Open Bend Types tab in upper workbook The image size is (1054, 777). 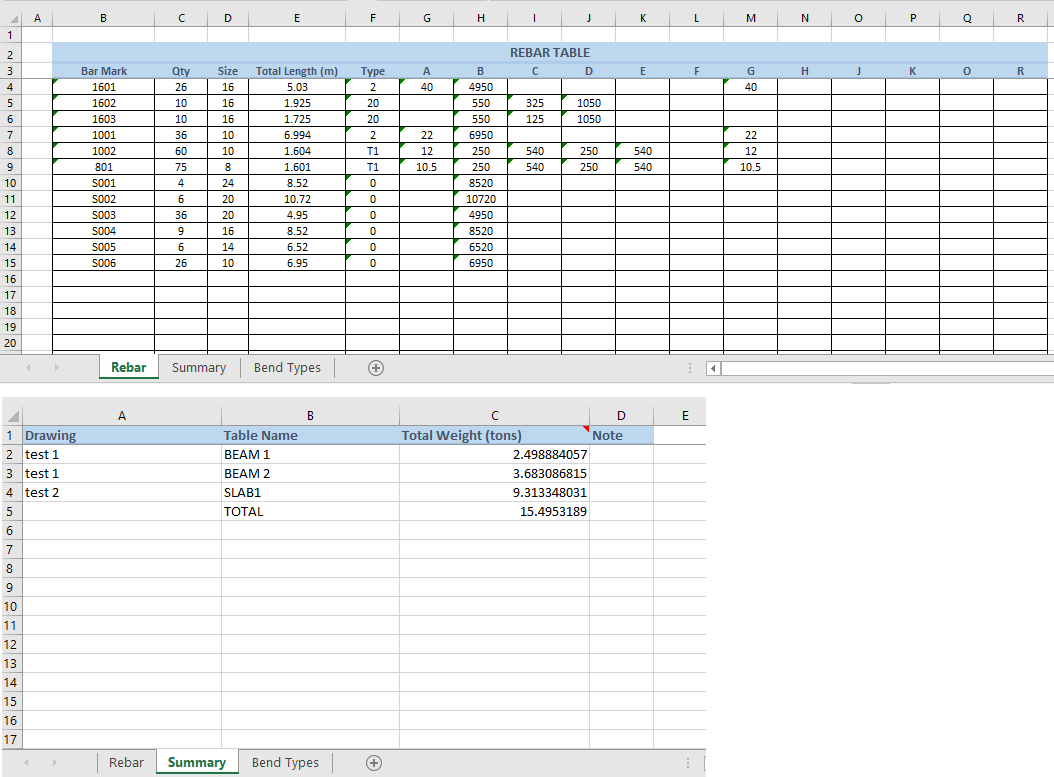click(x=287, y=368)
